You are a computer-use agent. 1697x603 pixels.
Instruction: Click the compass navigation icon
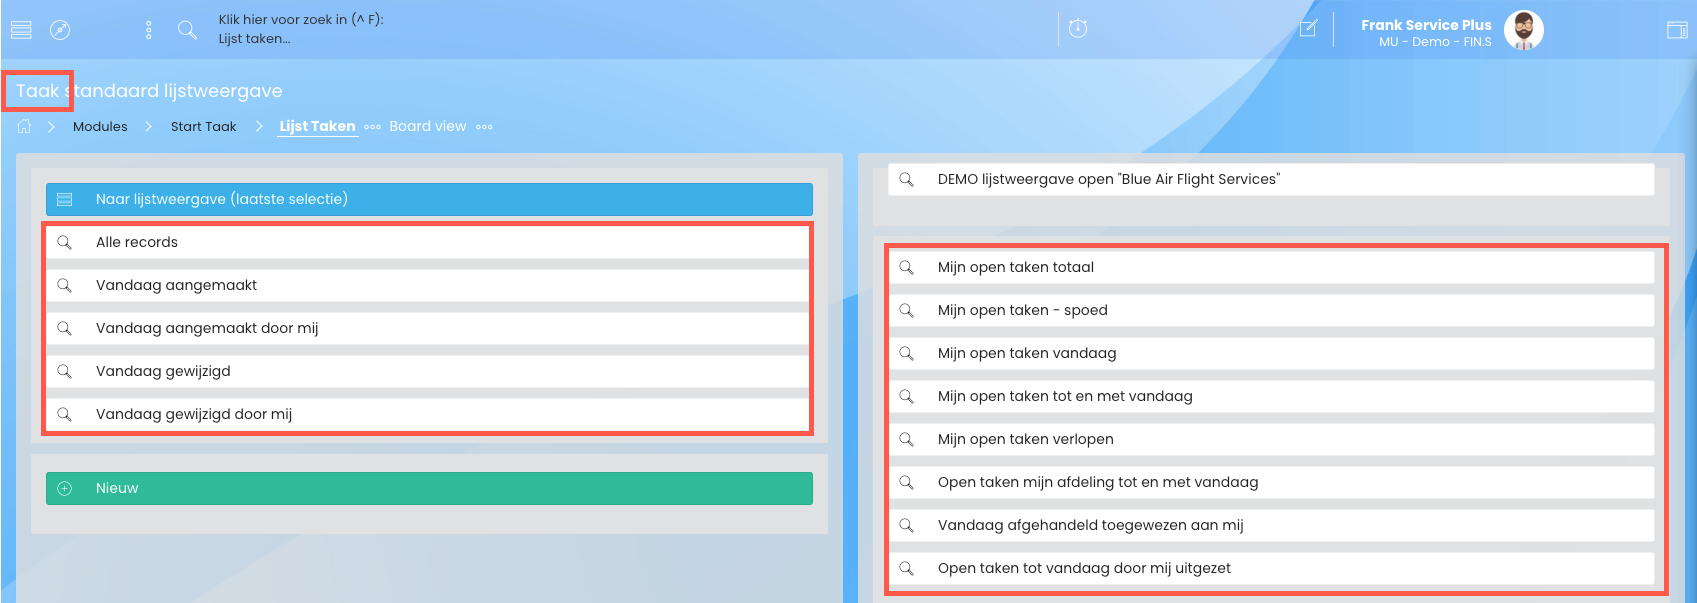(x=60, y=30)
